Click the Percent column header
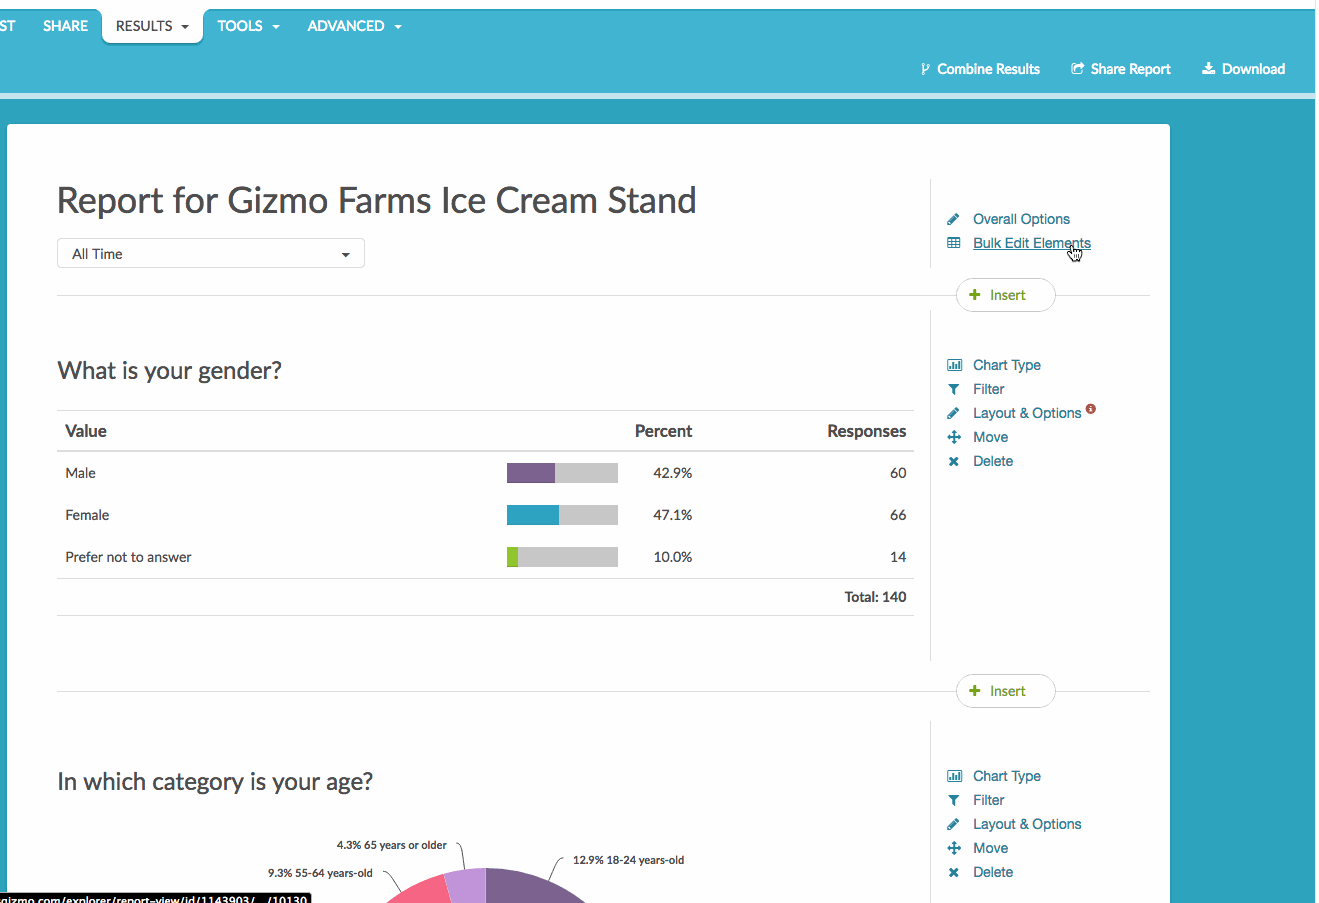 coord(663,431)
